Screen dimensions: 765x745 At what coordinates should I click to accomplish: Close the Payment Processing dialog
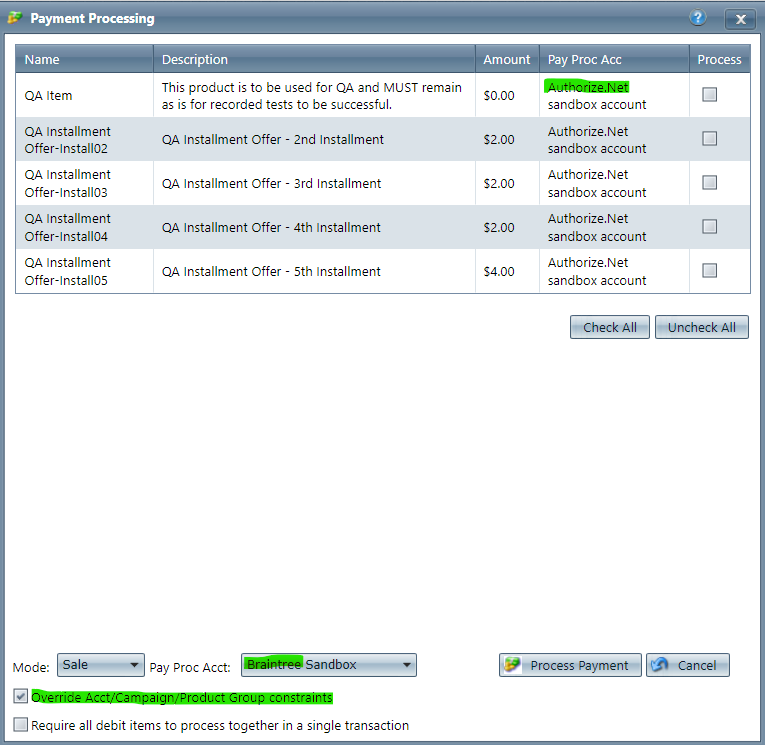pos(740,19)
